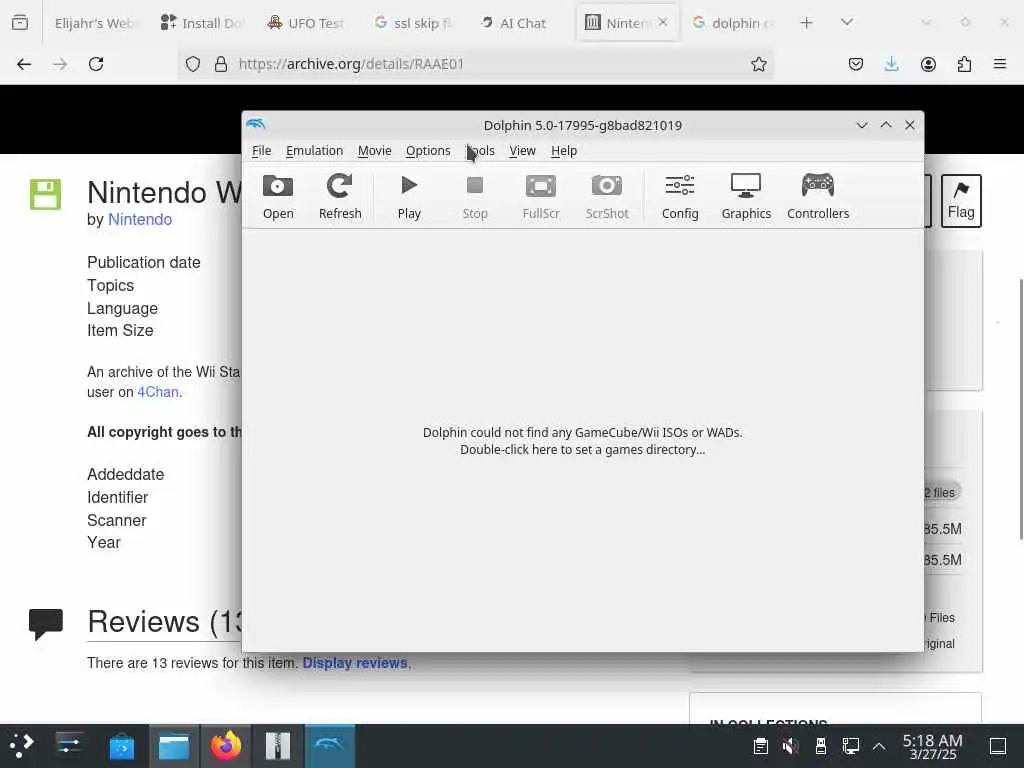Open the Firefox extensions icon

tap(964, 64)
